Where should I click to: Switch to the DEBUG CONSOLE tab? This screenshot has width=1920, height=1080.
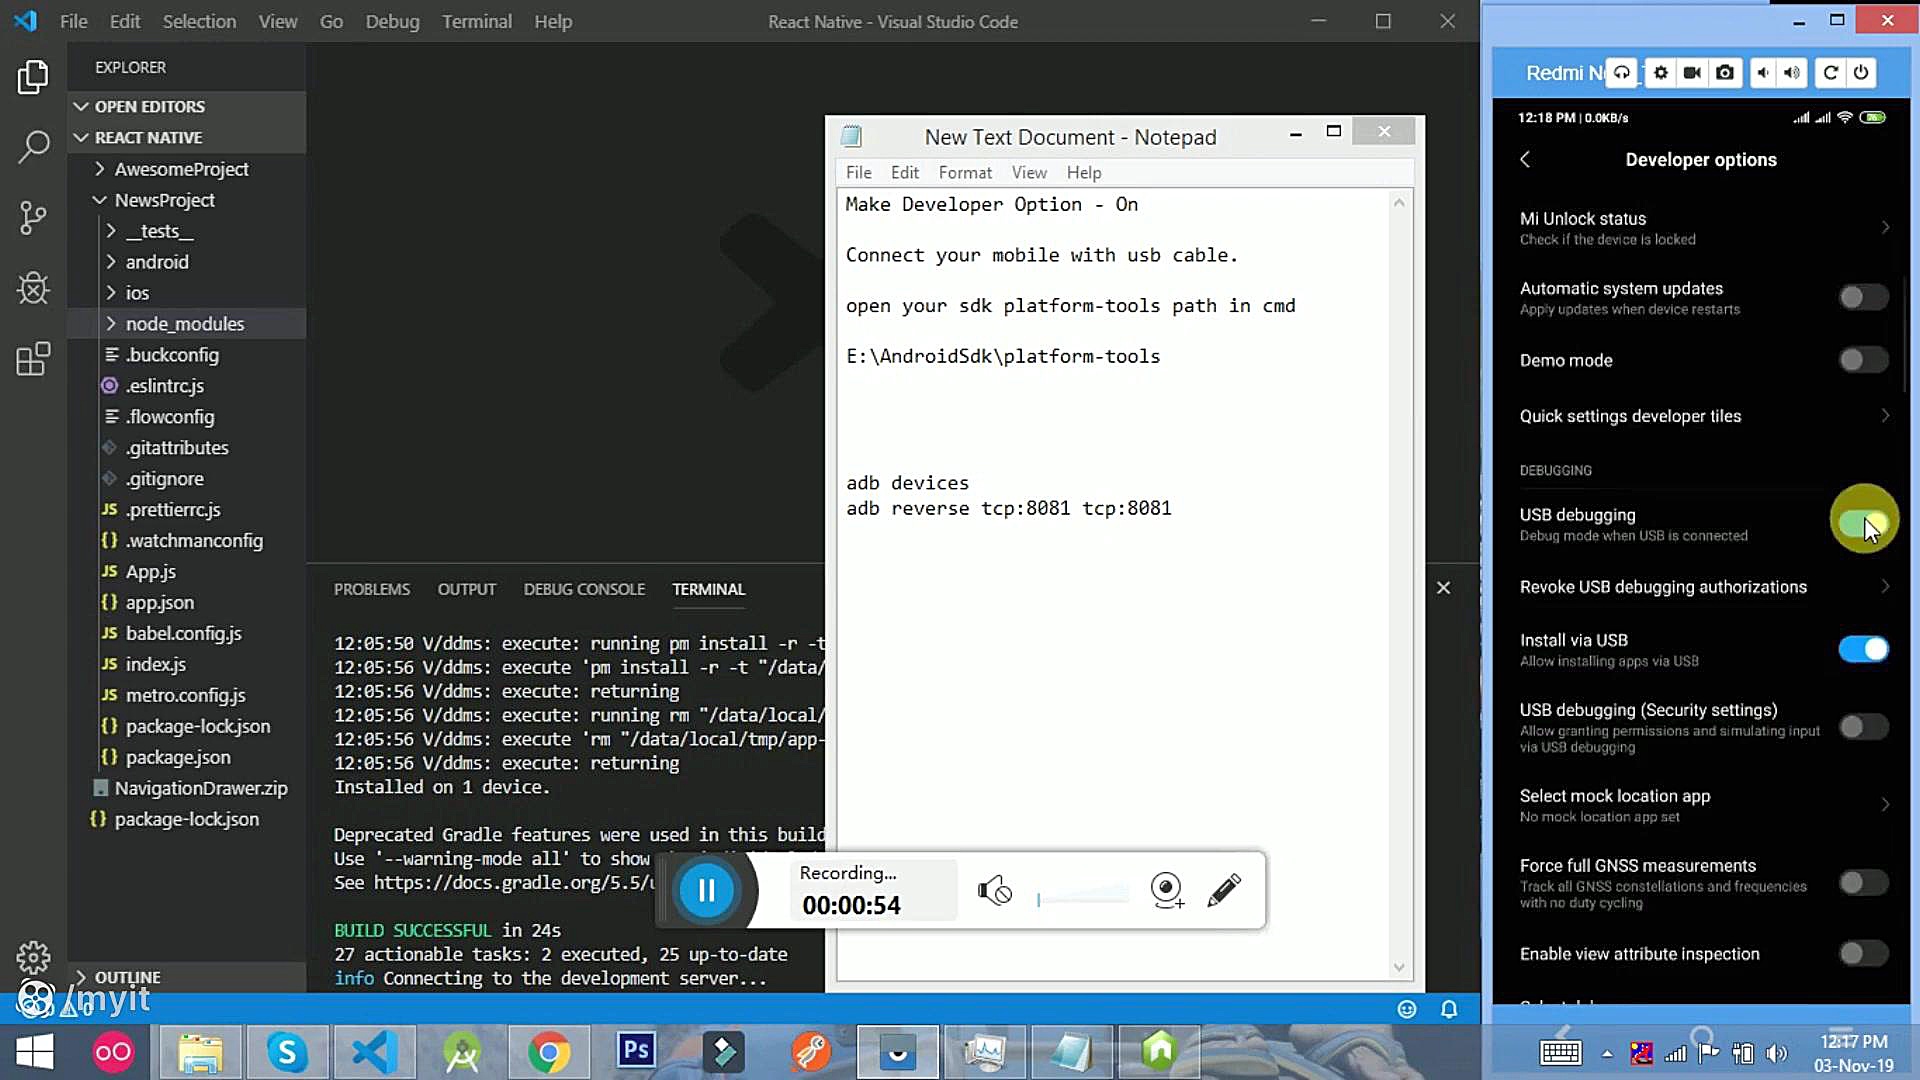click(584, 589)
